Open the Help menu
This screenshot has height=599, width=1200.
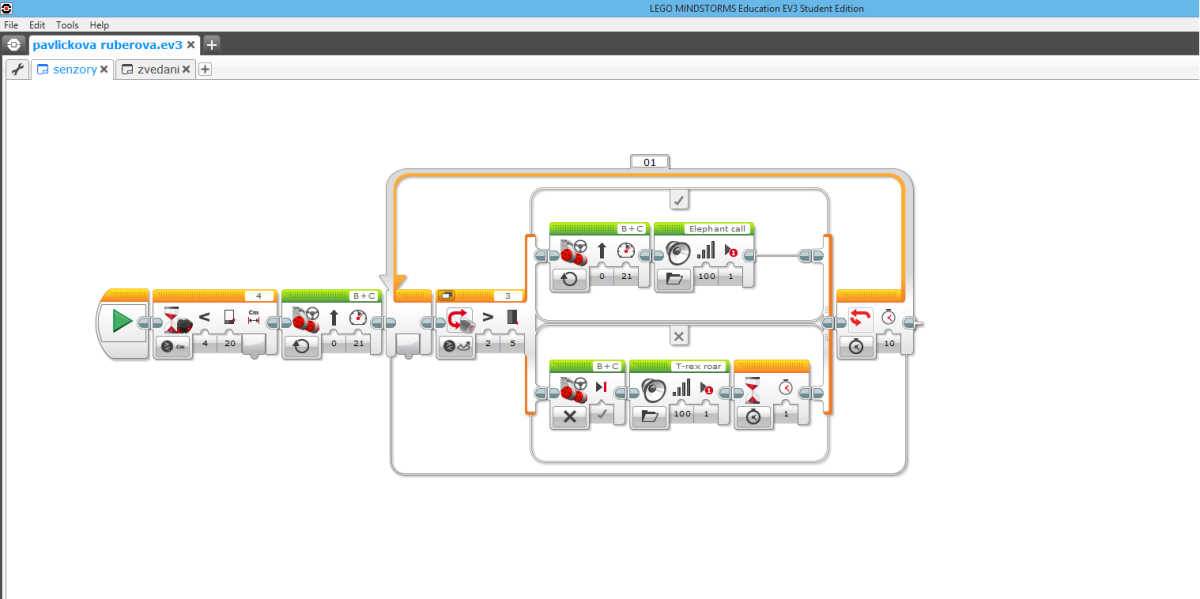click(99, 24)
